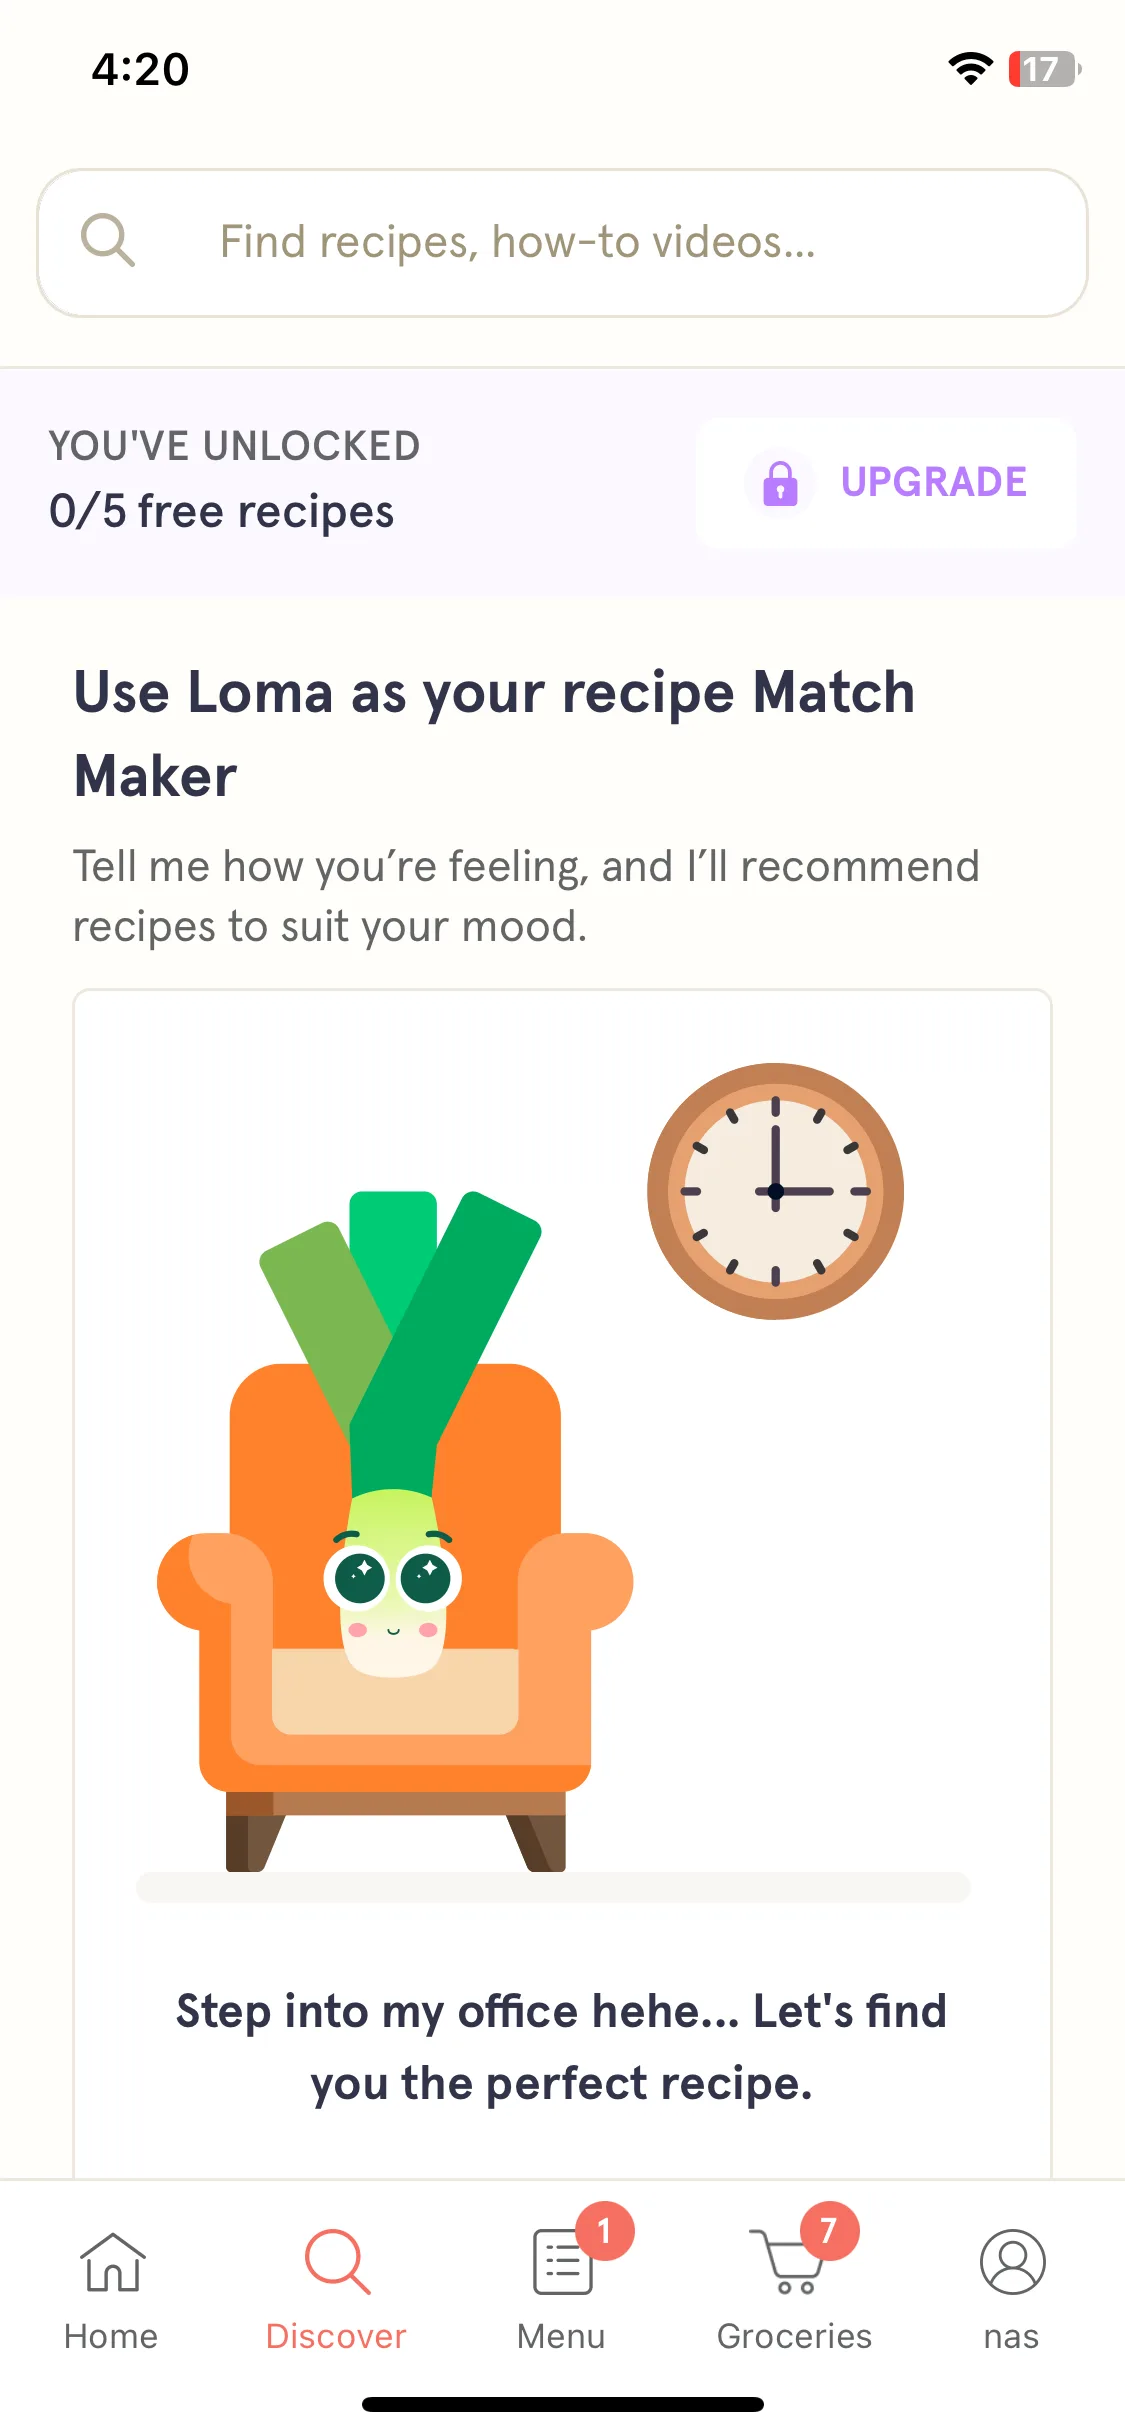The image size is (1125, 2436).
Task: Tap the purple lock icon
Action: 780,483
